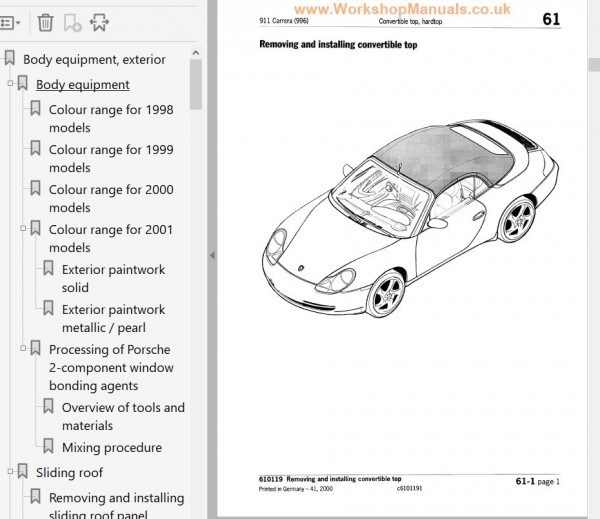Image resolution: width=600 pixels, height=519 pixels.
Task: Select 'Body equipment, exterior' bookmark
Action: (x=94, y=60)
